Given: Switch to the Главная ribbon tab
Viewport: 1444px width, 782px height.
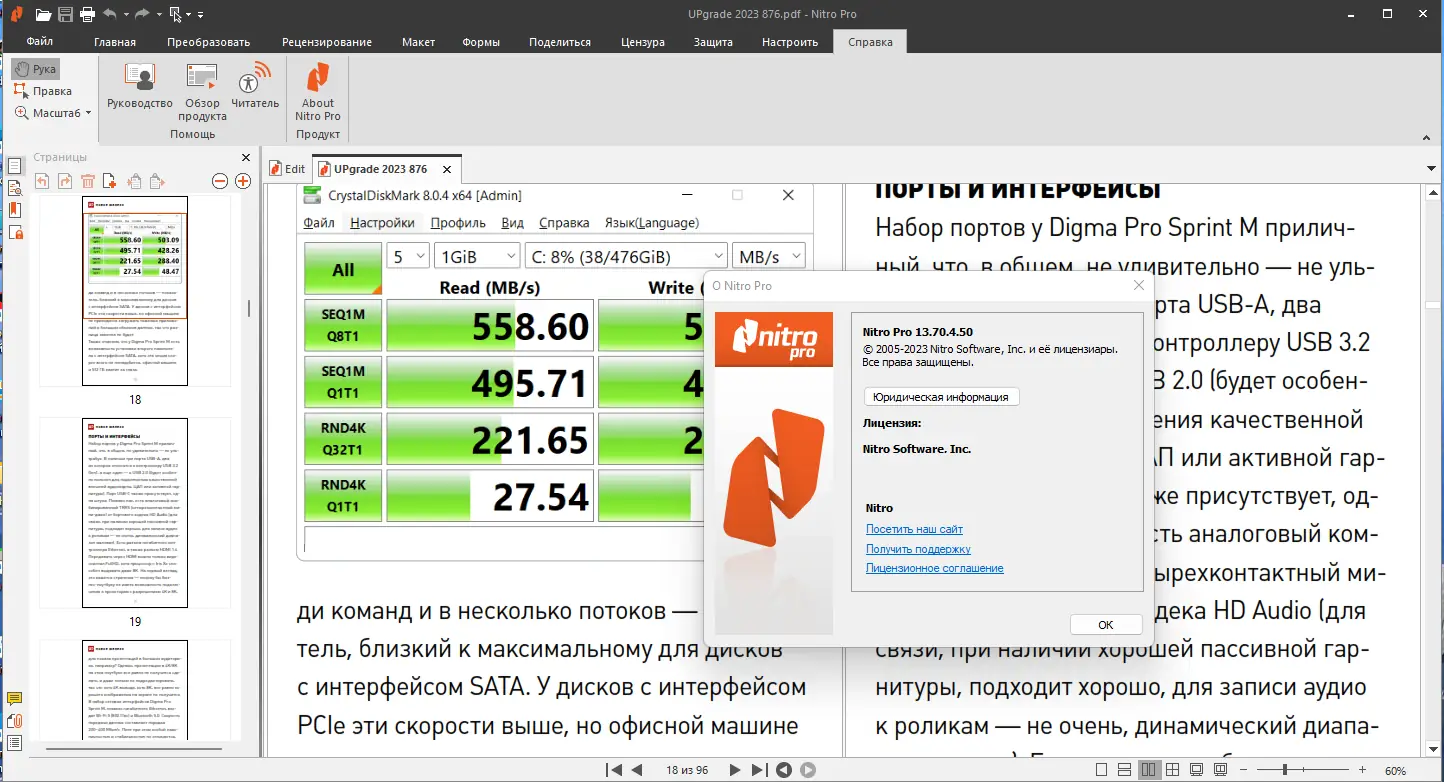Looking at the screenshot, I should (x=115, y=42).
